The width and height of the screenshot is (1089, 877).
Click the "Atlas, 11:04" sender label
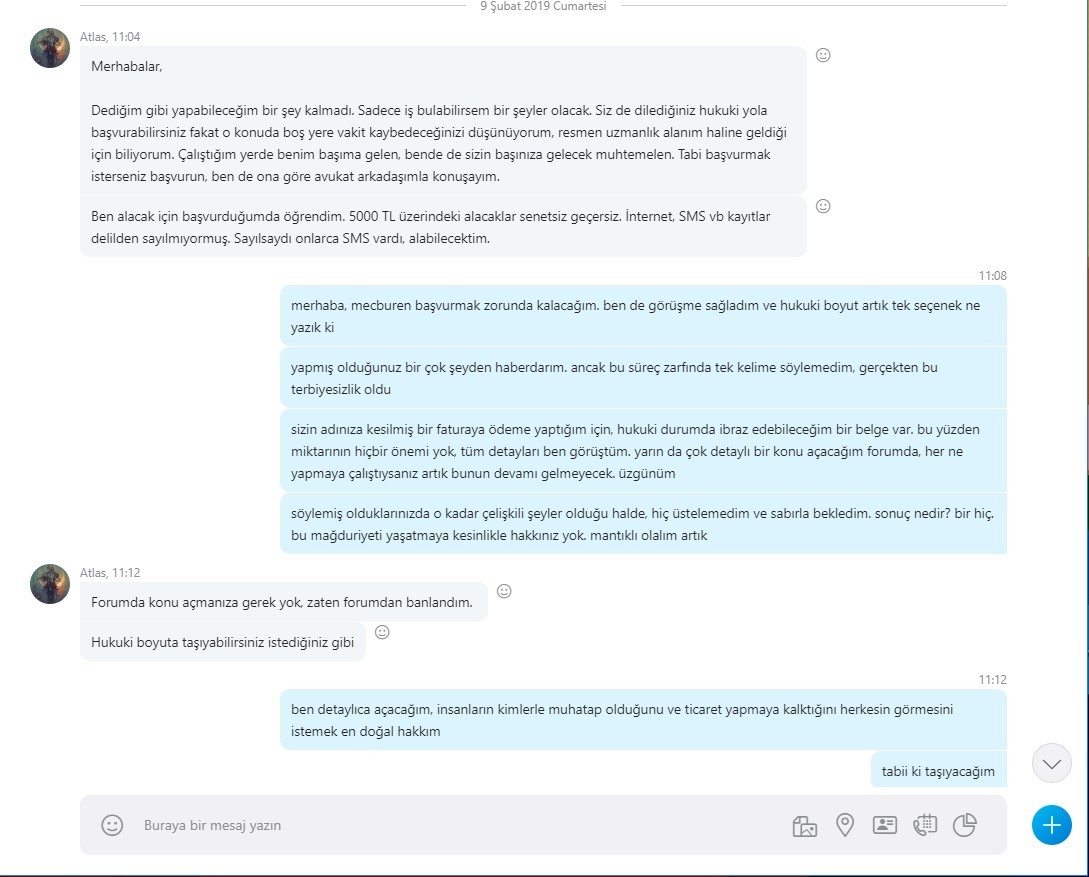tap(110, 37)
